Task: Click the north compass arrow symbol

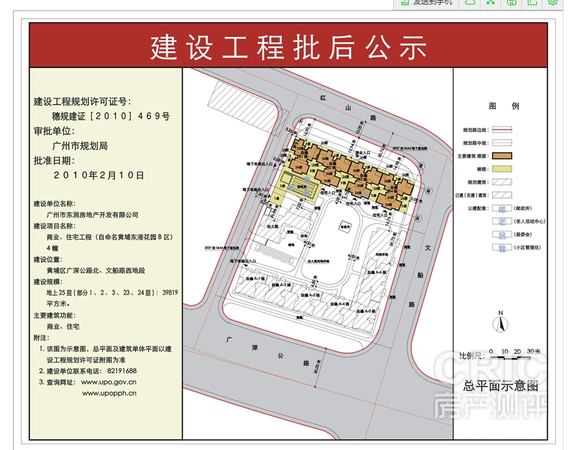Action: 500,323
